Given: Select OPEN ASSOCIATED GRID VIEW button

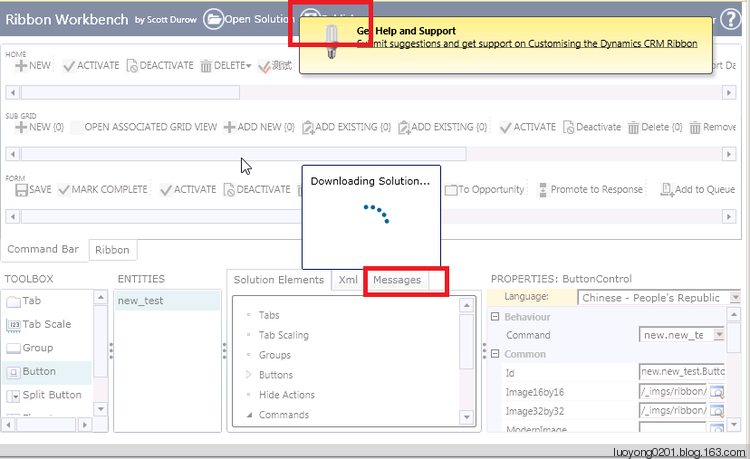Looking at the screenshot, I should point(144,127).
